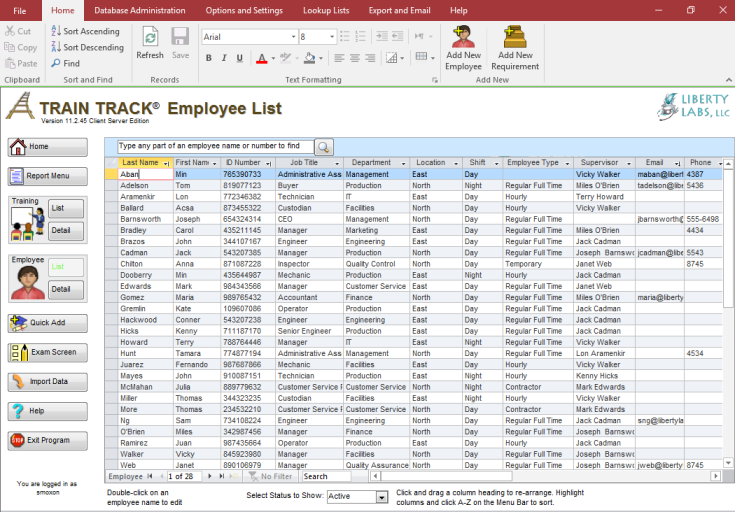Screen dimensions: 735x512
Task: Expand the Job Title column filter
Action: coord(337,163)
